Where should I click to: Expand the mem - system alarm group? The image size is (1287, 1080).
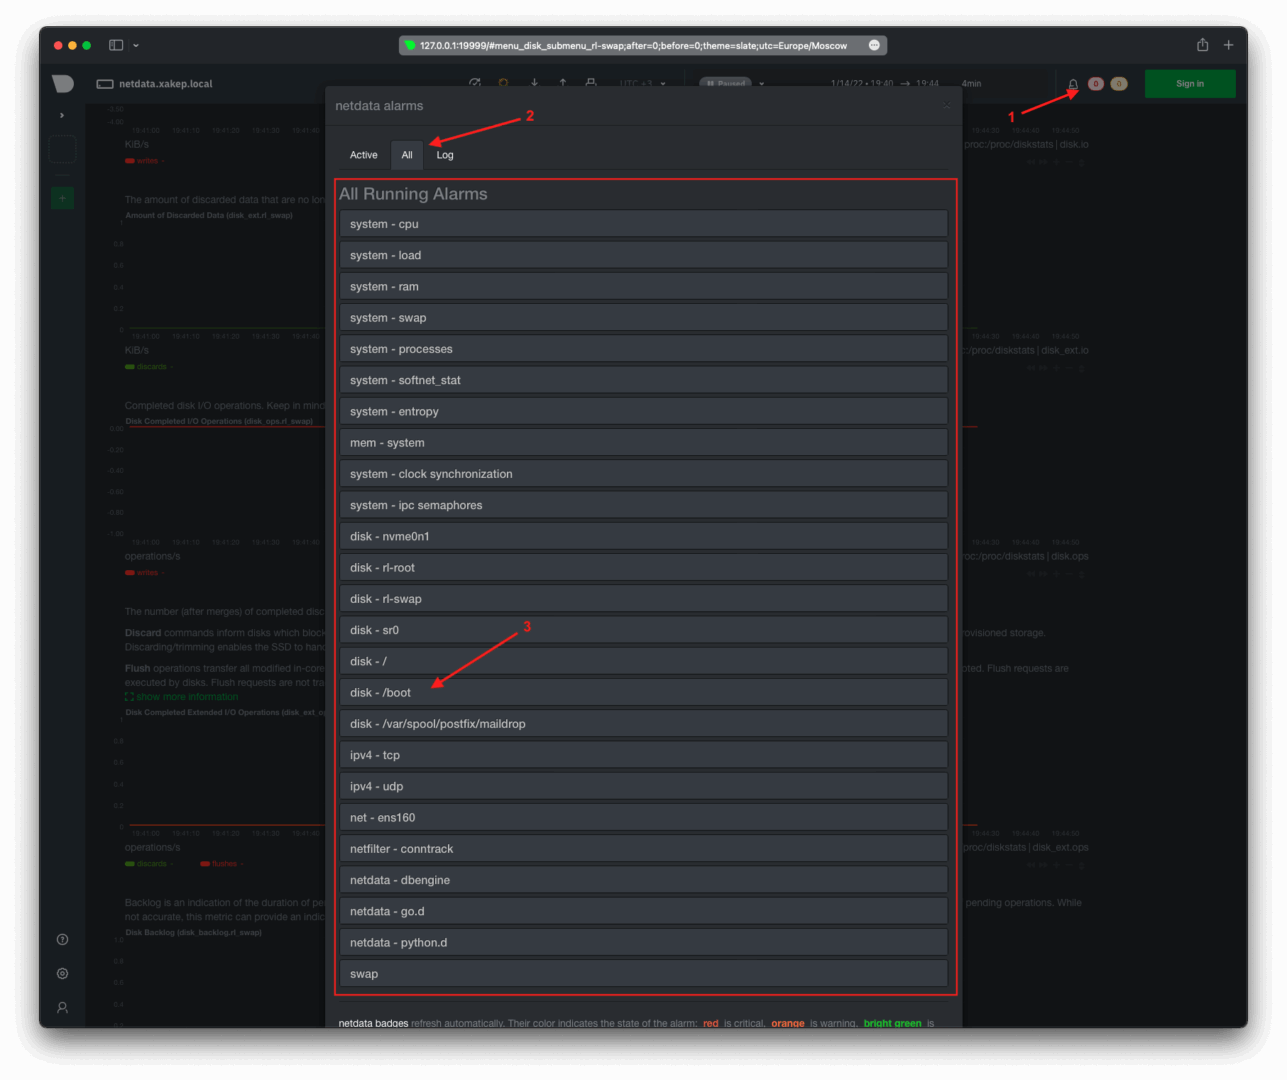point(643,443)
